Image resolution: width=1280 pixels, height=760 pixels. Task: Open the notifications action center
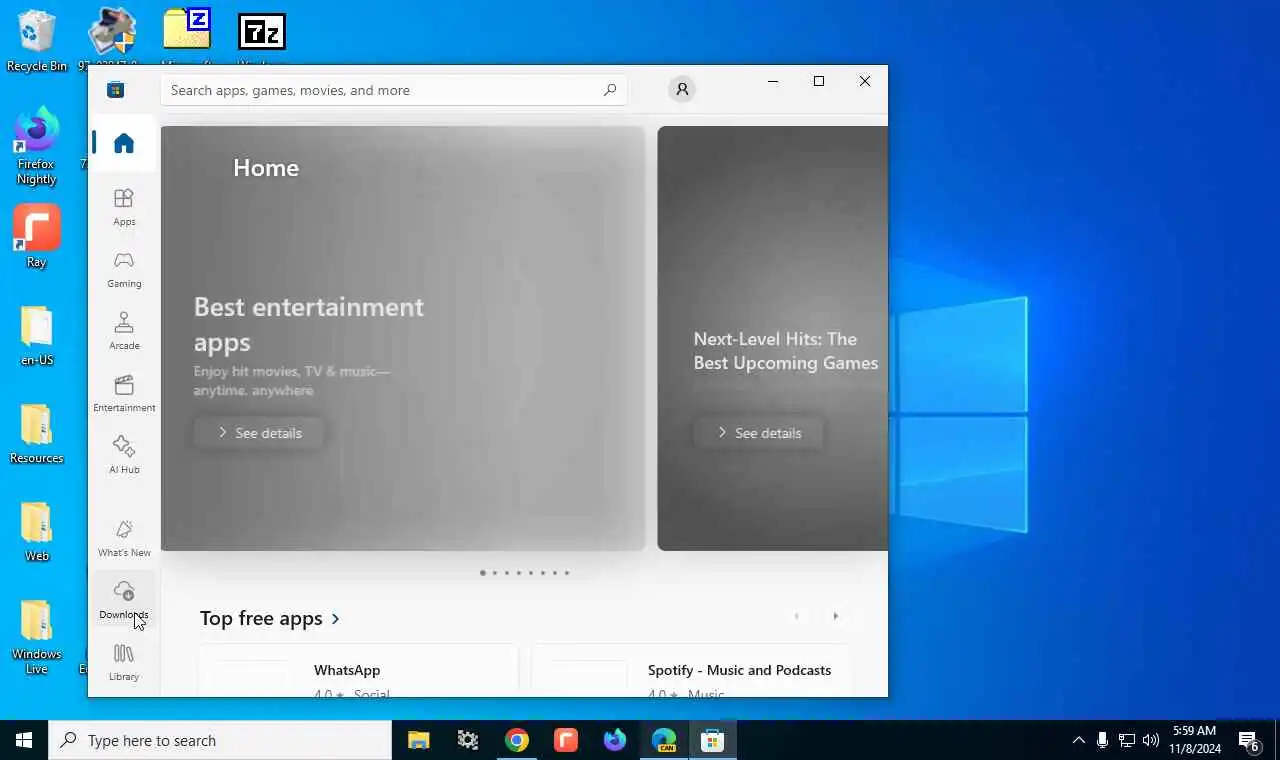click(x=1249, y=740)
